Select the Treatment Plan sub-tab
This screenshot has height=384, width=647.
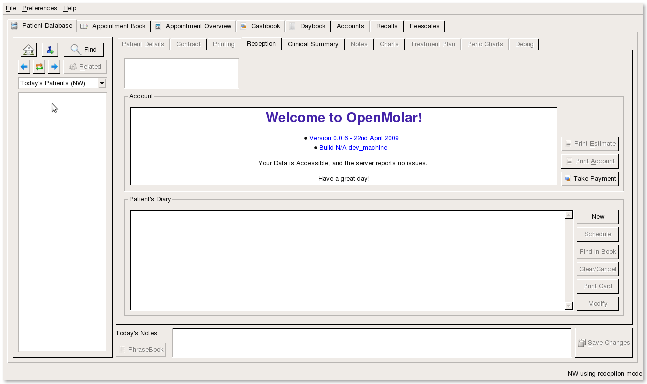(433, 44)
